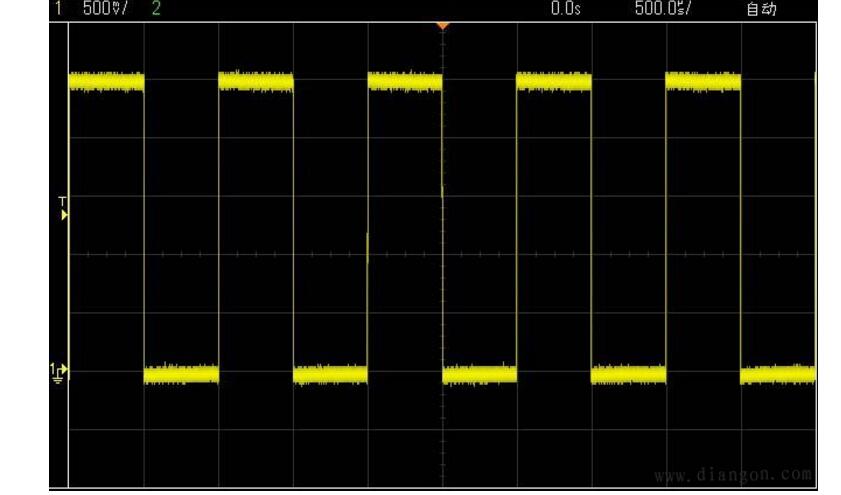The width and height of the screenshot is (841, 495).
Task: Click the fourth low segment of the waveform
Action: pos(628,375)
